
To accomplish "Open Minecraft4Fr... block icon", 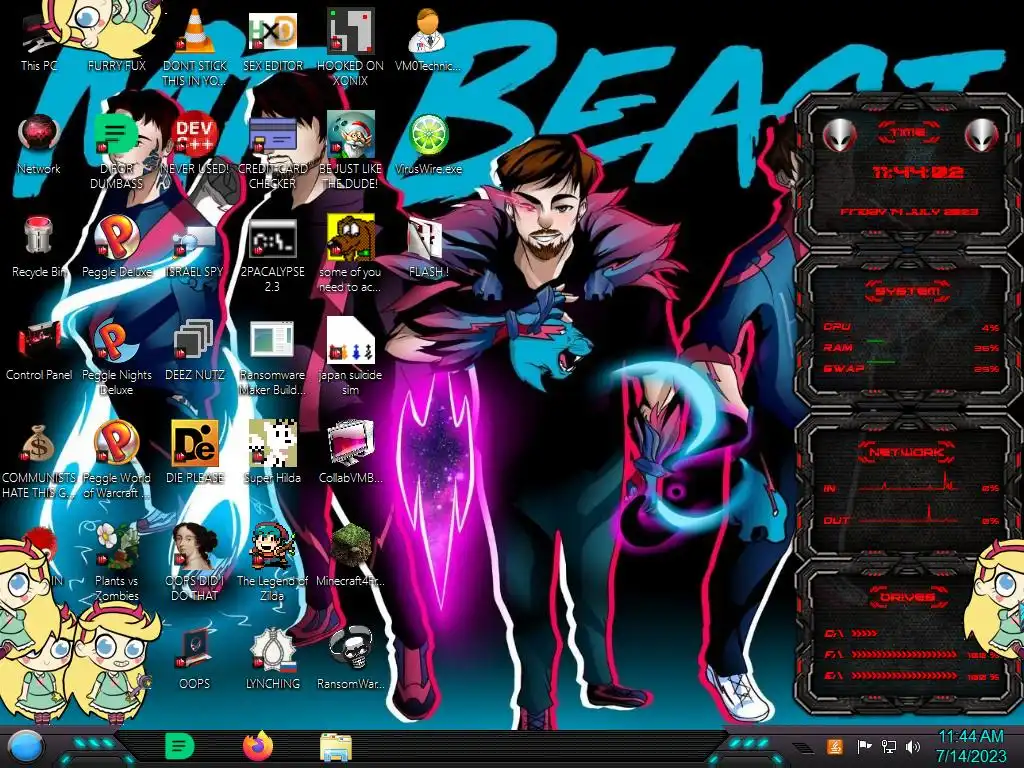I will [350, 556].
